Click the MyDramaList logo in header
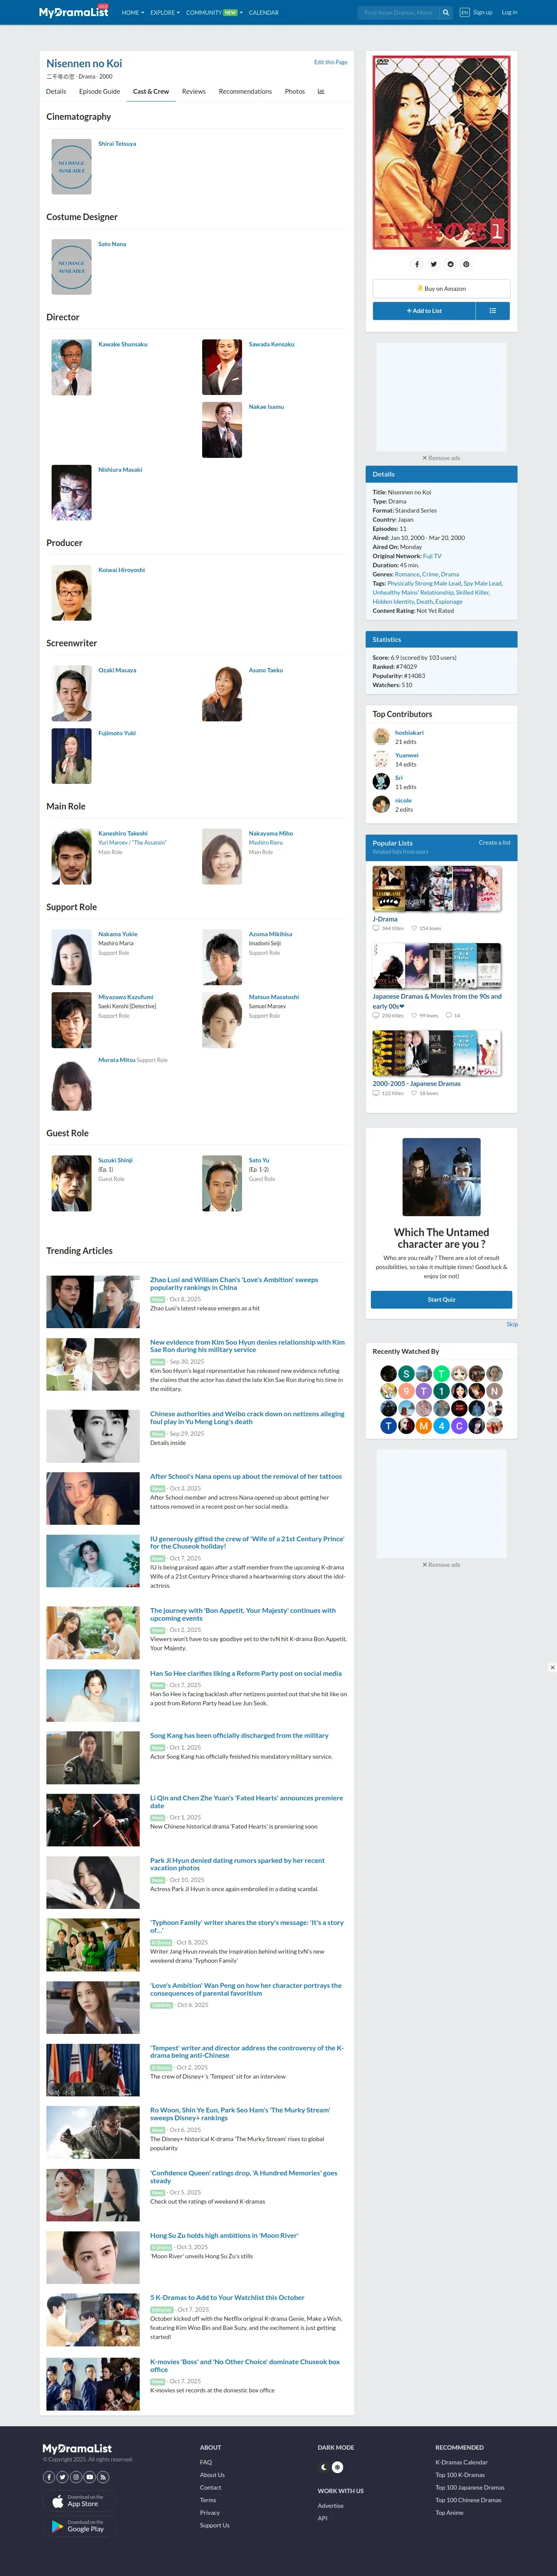This screenshot has height=2576, width=557. coord(74,12)
